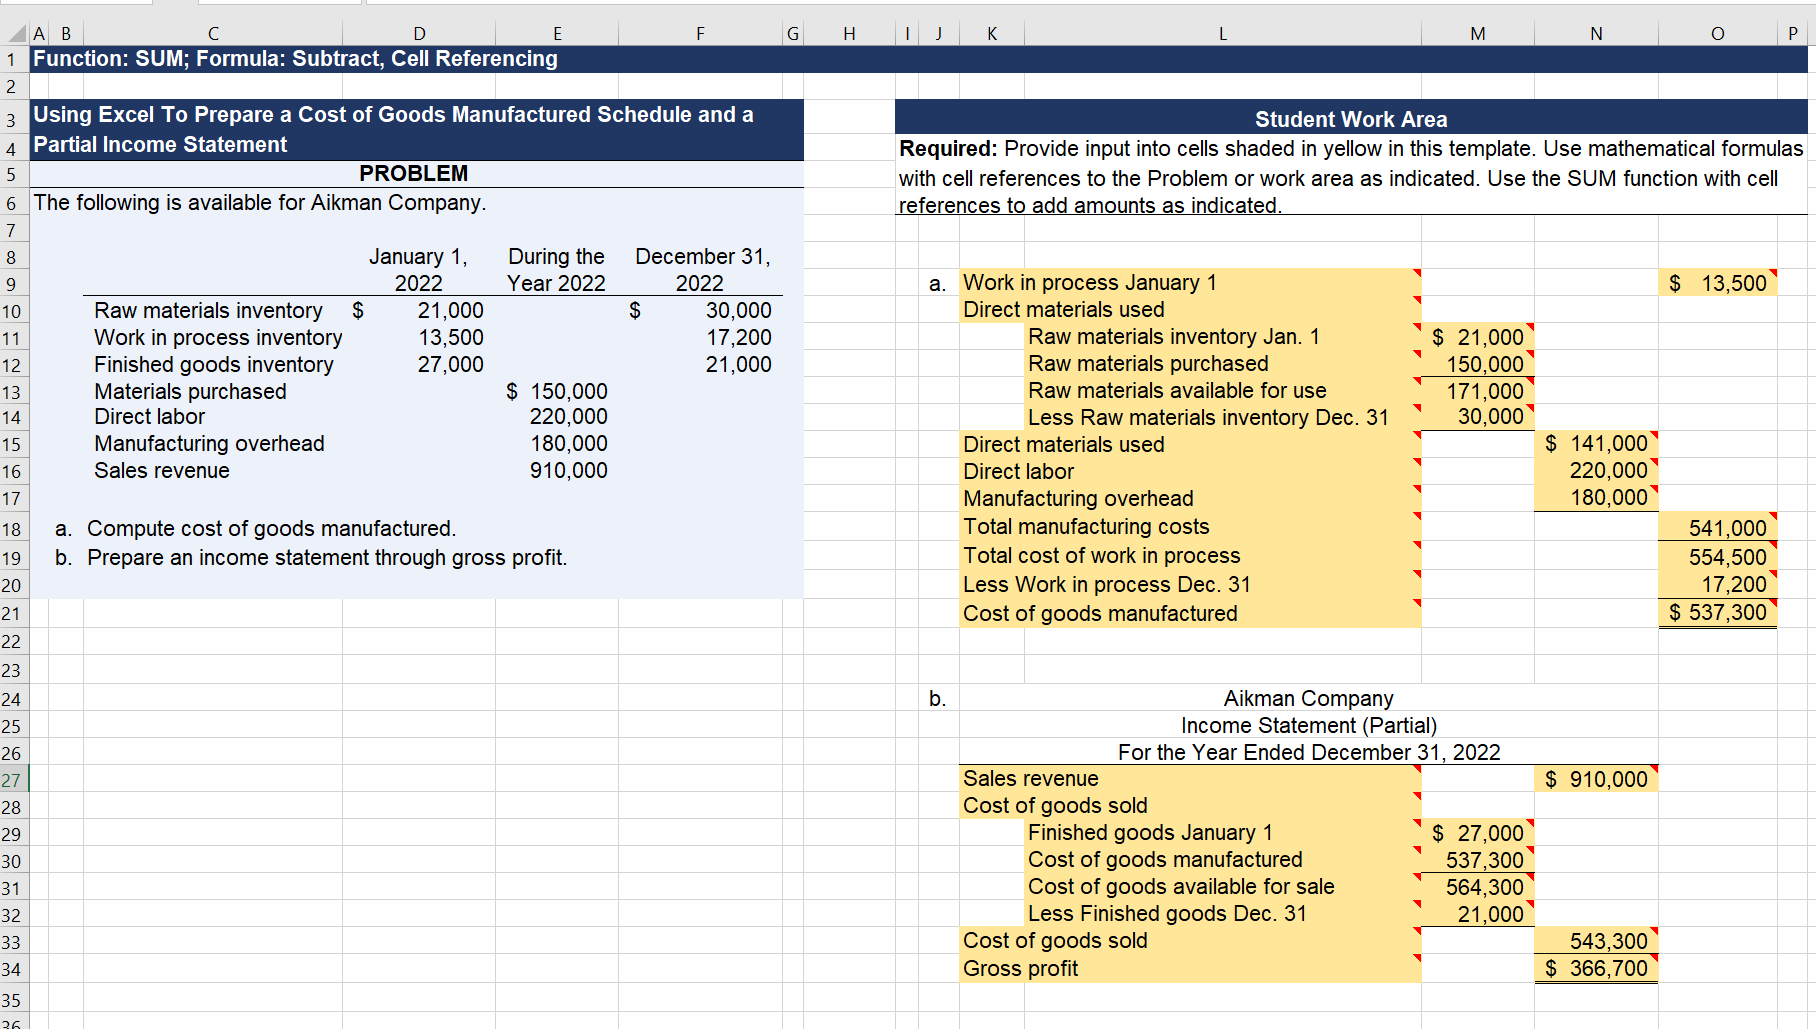Select column header P

pos(1795,33)
